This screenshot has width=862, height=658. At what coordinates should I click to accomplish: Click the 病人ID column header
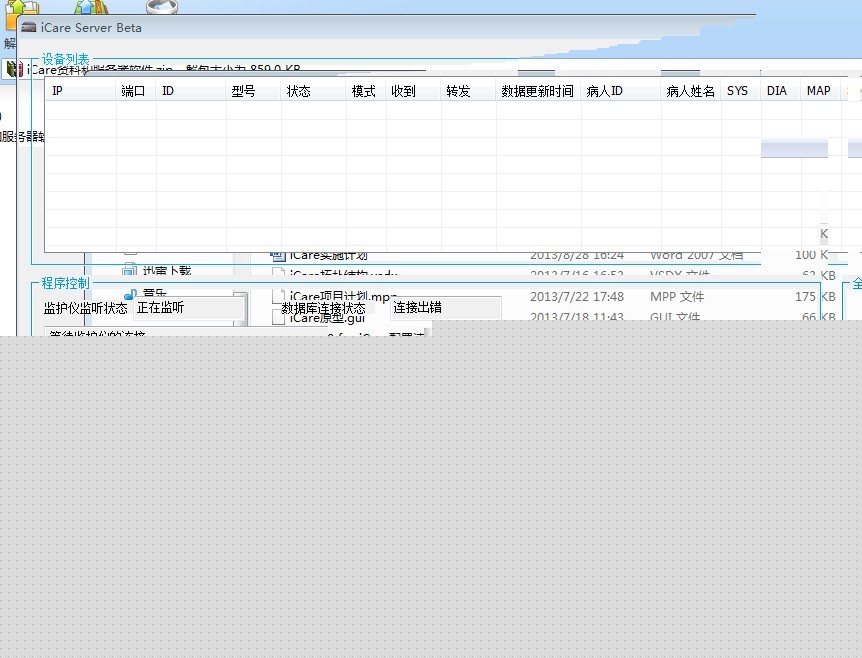point(621,91)
